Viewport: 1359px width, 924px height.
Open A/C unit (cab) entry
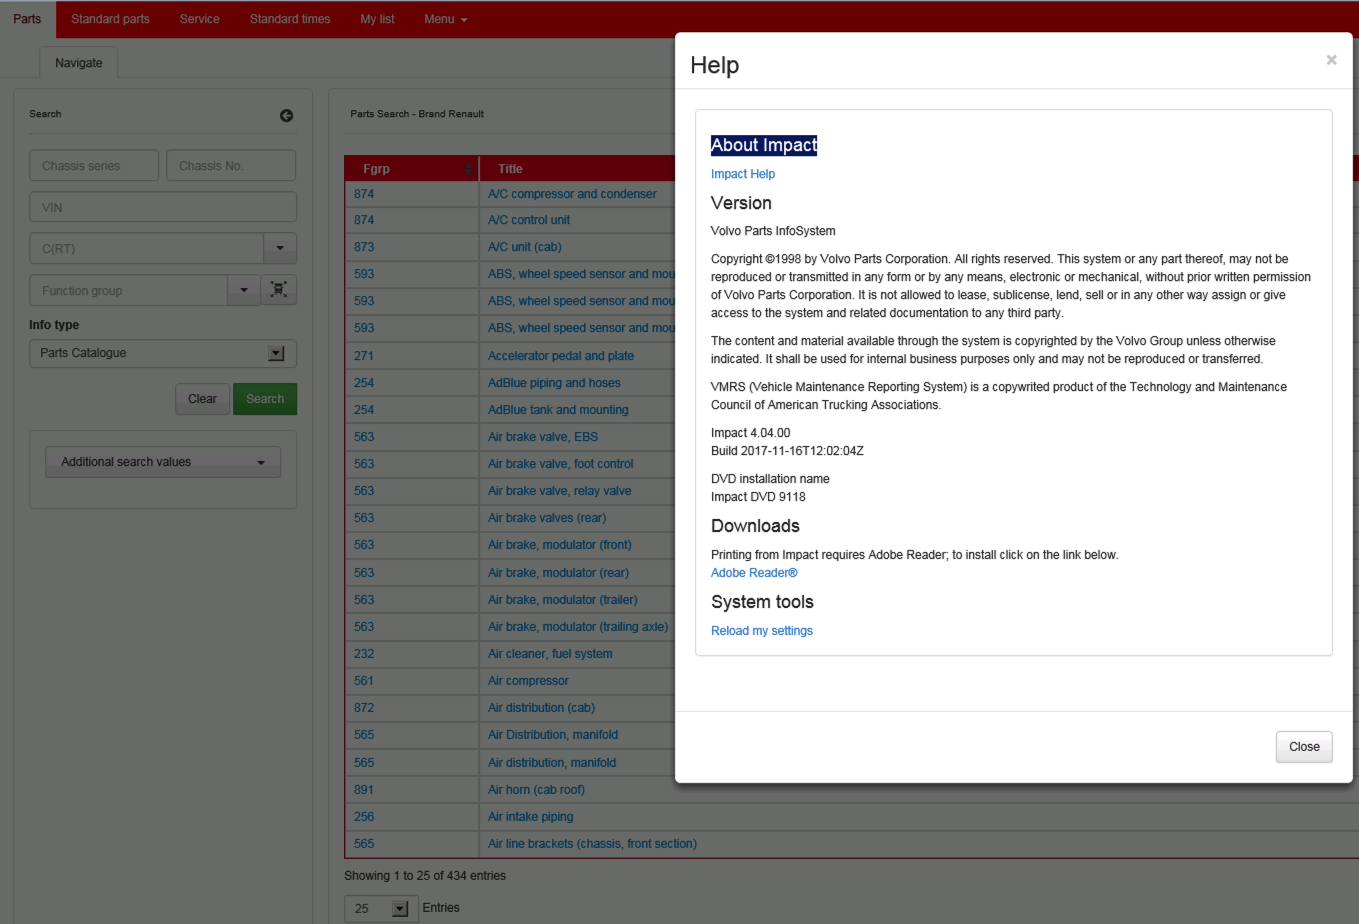point(525,247)
